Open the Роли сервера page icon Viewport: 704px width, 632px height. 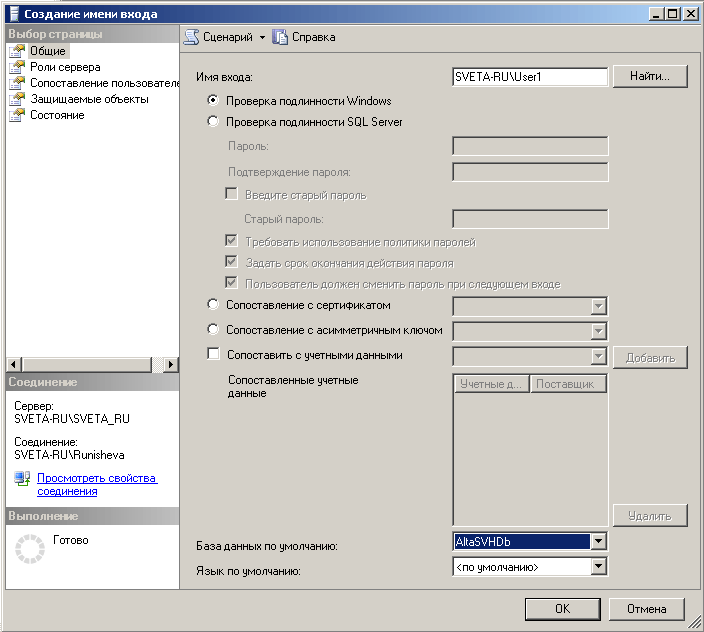(x=17, y=67)
